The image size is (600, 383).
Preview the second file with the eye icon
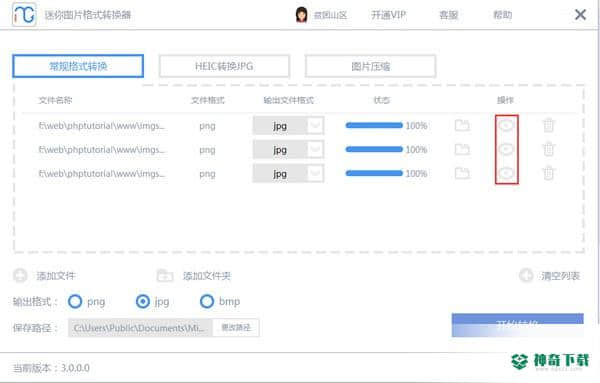[506, 149]
